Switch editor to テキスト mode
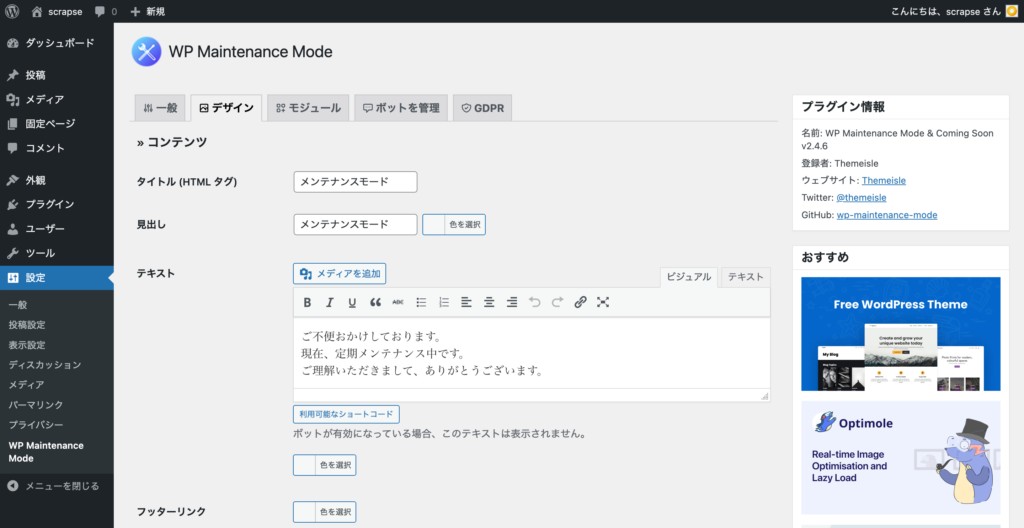Screen dimensions: 1024x528 pyautogui.click(x=746, y=277)
